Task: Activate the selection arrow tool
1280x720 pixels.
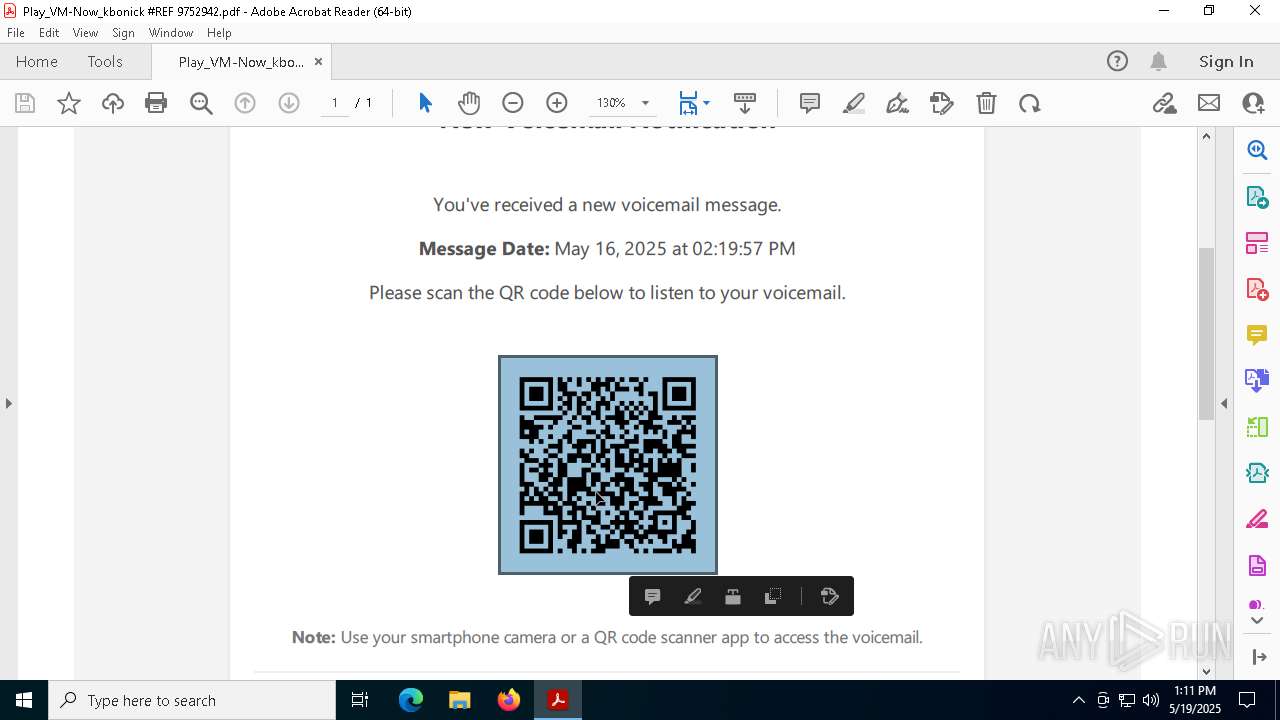Action: [425, 103]
